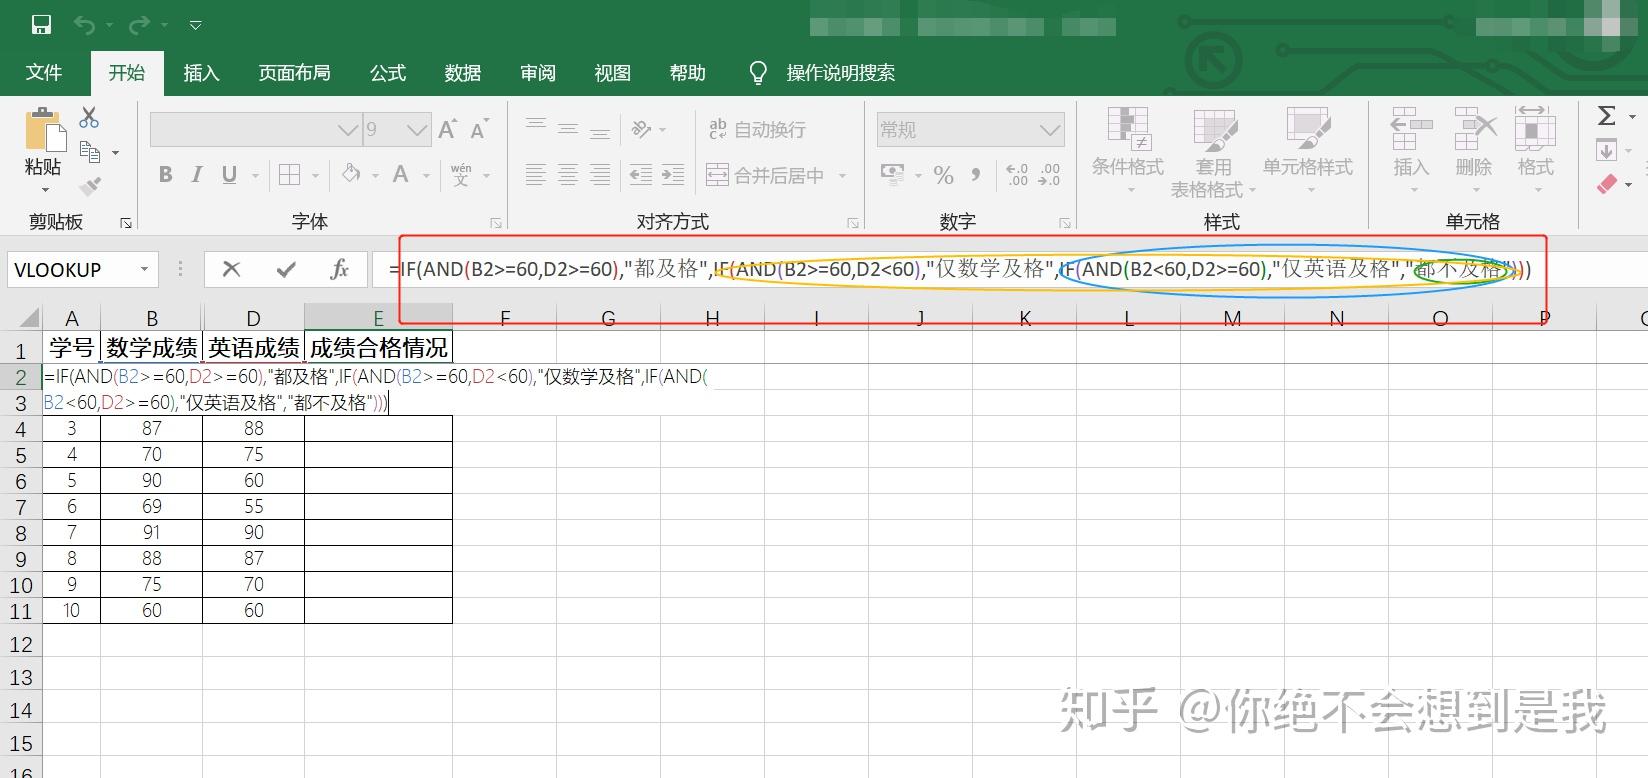Toggle Bold formatting
The width and height of the screenshot is (1648, 778).
[x=165, y=175]
